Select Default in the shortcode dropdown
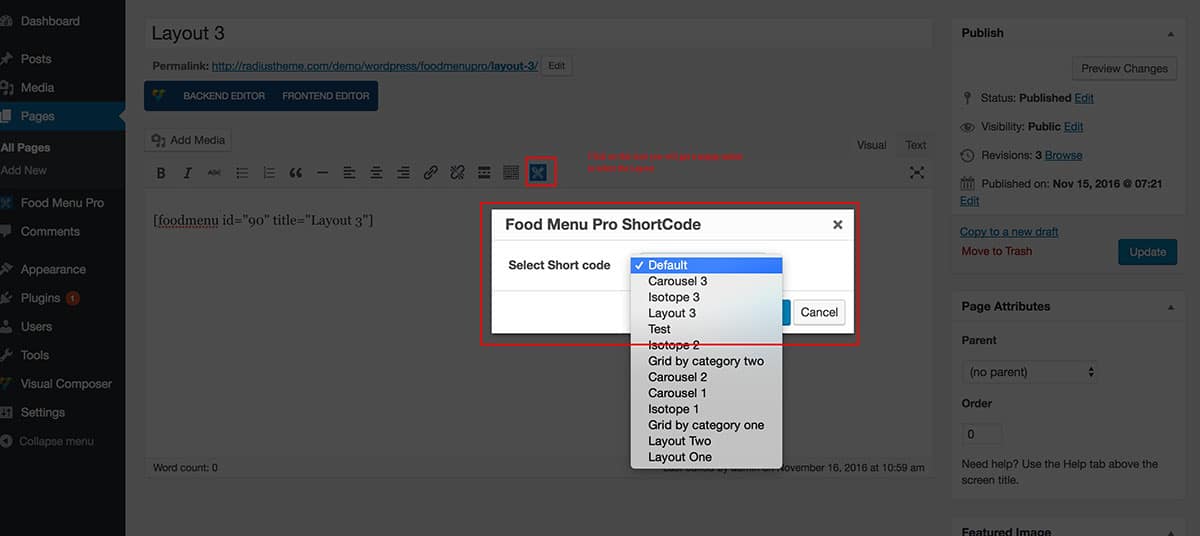Image resolution: width=1200 pixels, height=536 pixels. tap(706, 265)
